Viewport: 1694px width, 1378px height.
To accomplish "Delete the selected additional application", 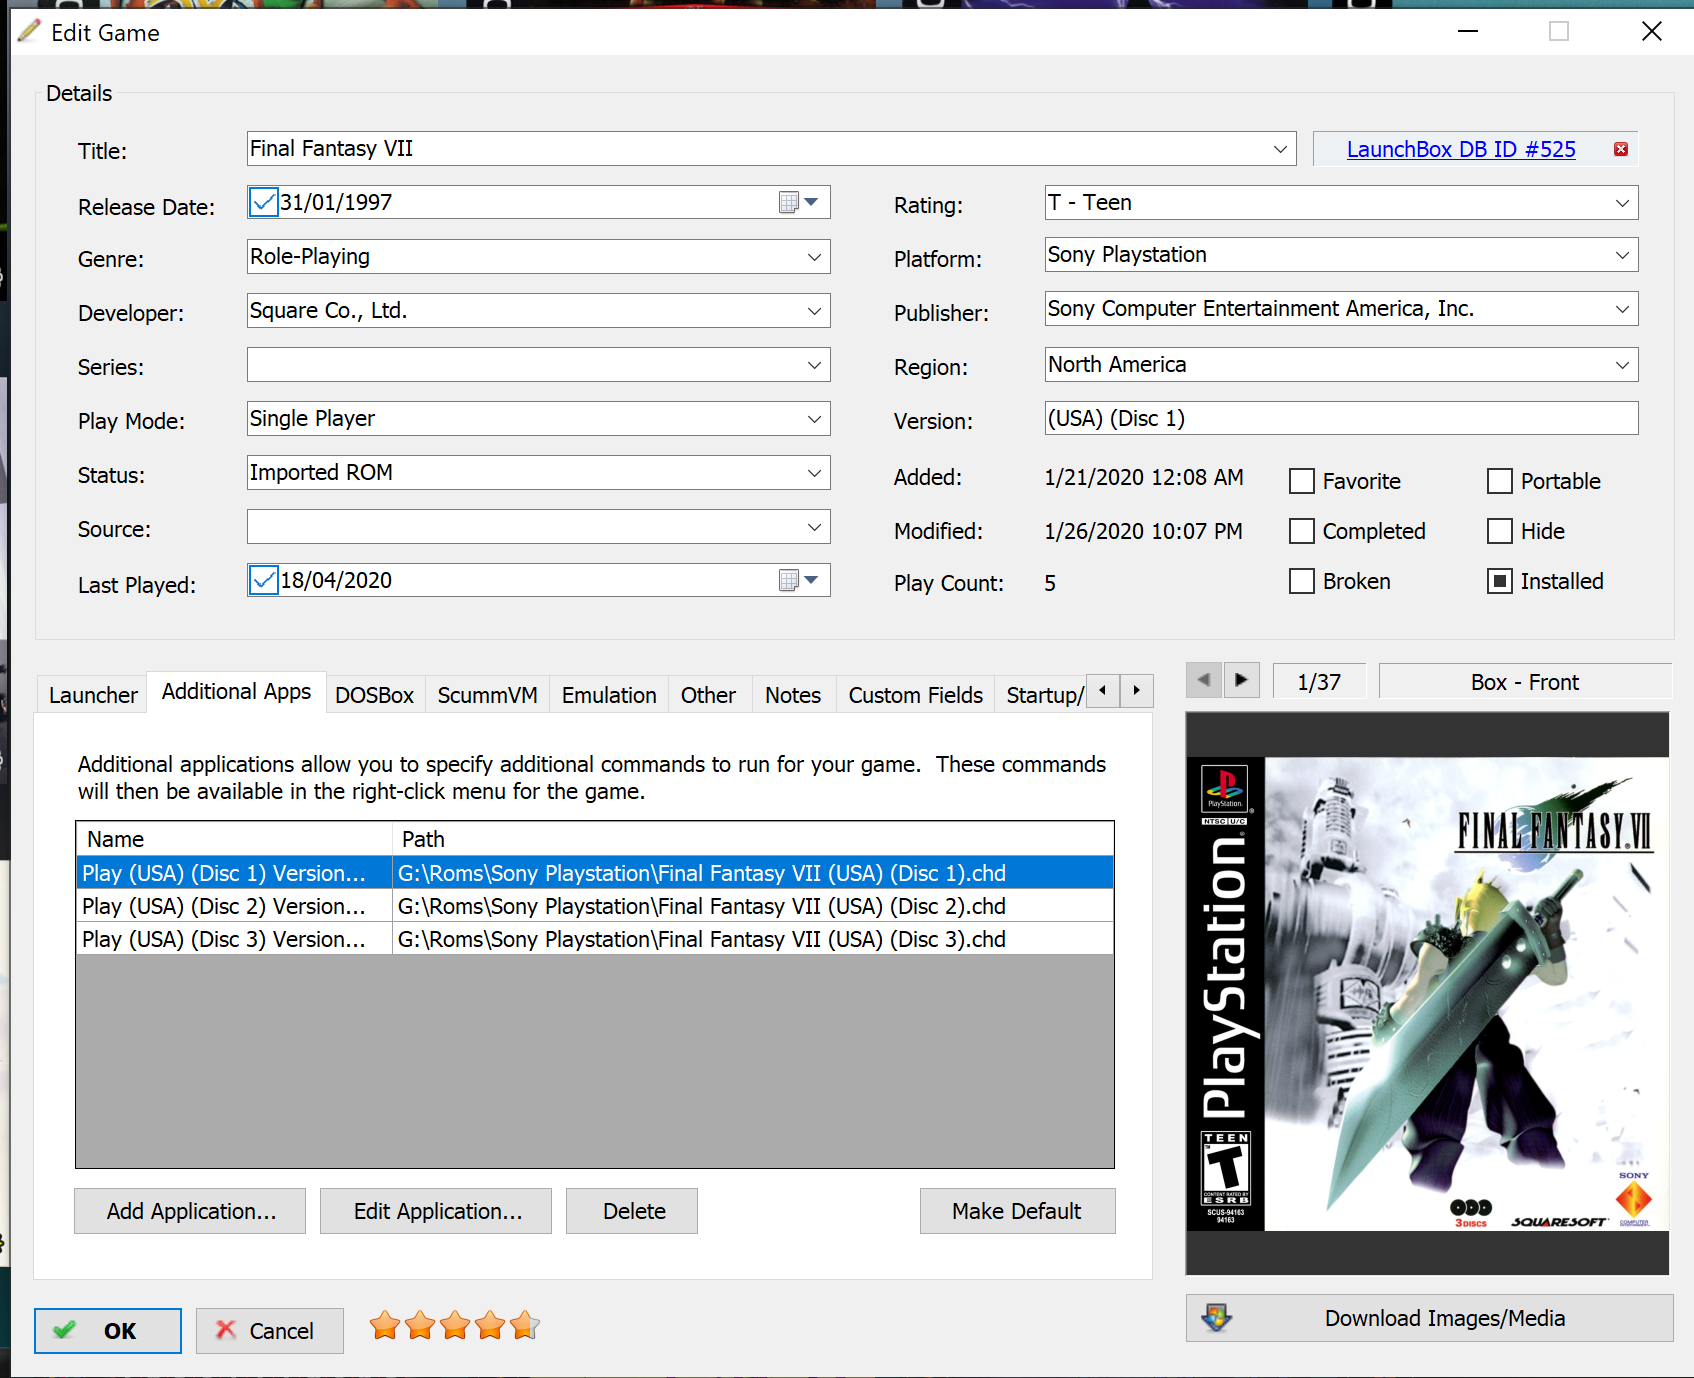I will pyautogui.click(x=632, y=1211).
